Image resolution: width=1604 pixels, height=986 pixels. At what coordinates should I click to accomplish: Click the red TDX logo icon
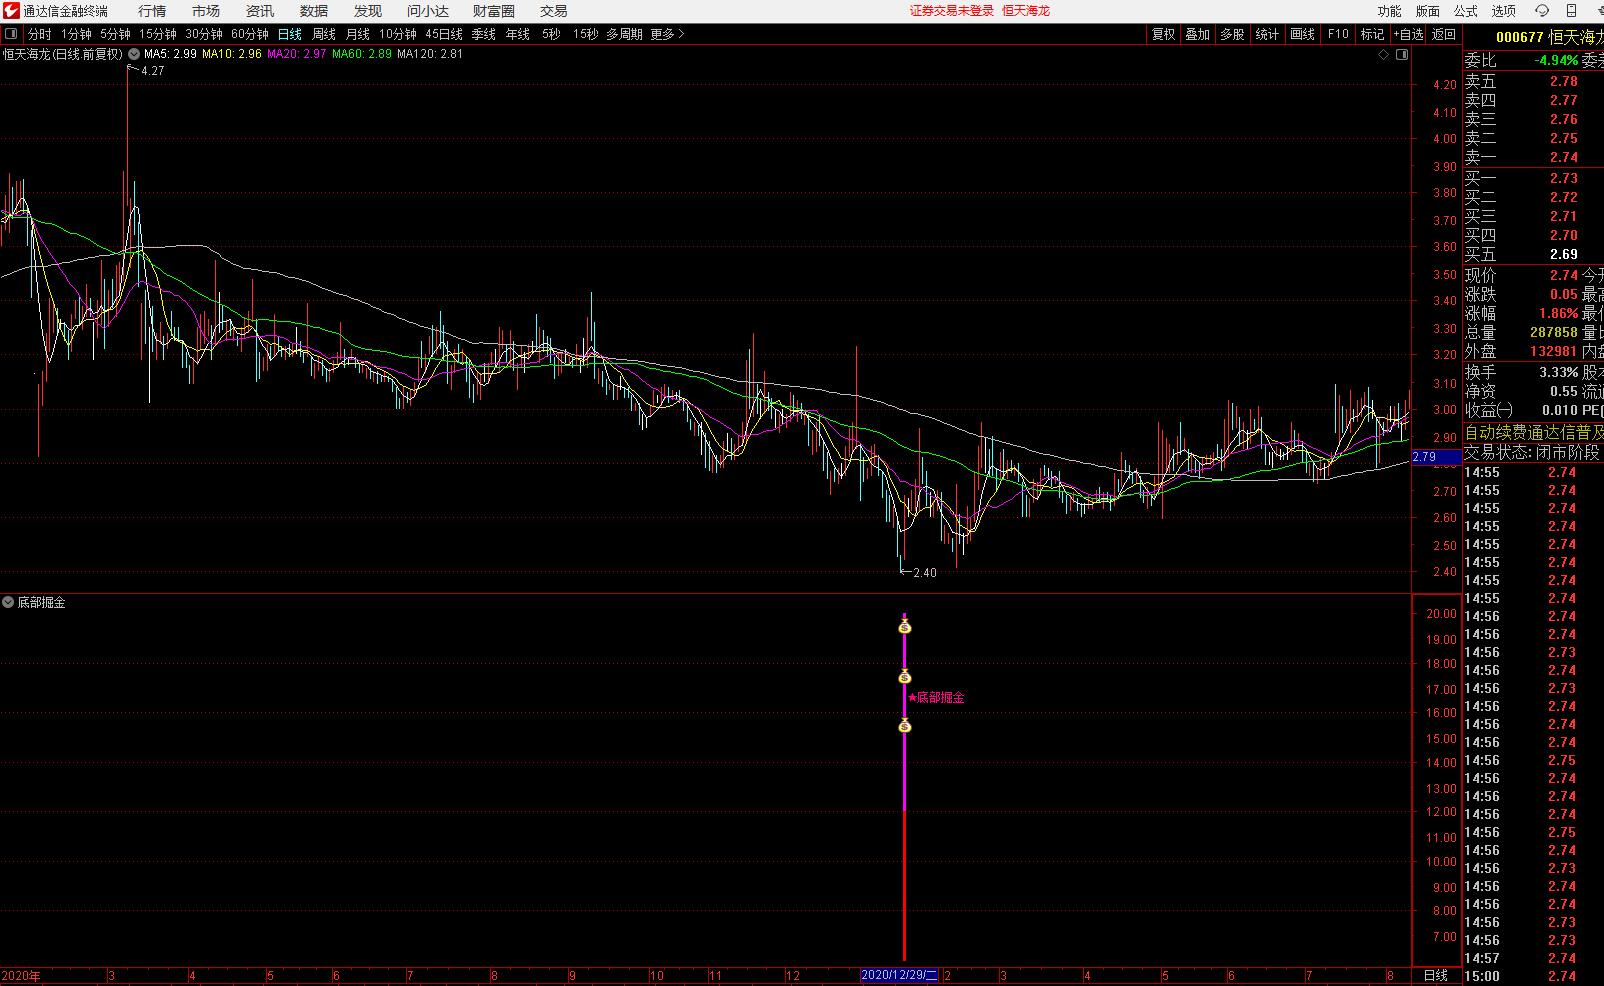point(10,11)
